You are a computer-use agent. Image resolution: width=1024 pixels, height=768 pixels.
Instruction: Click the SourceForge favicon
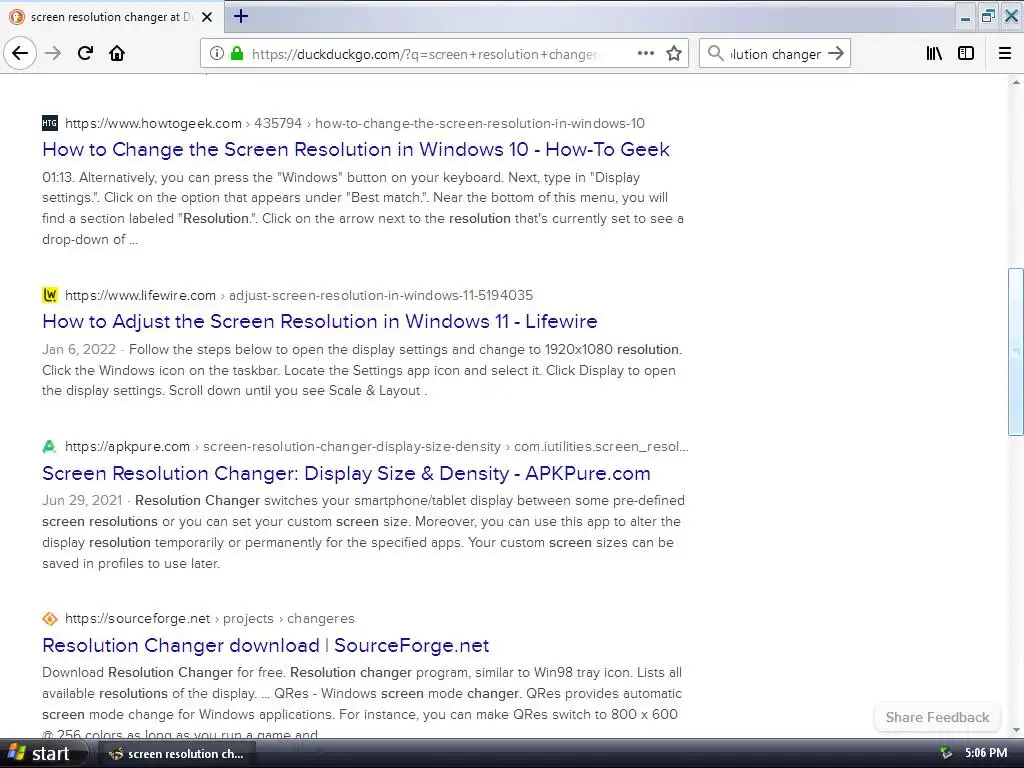click(x=50, y=618)
